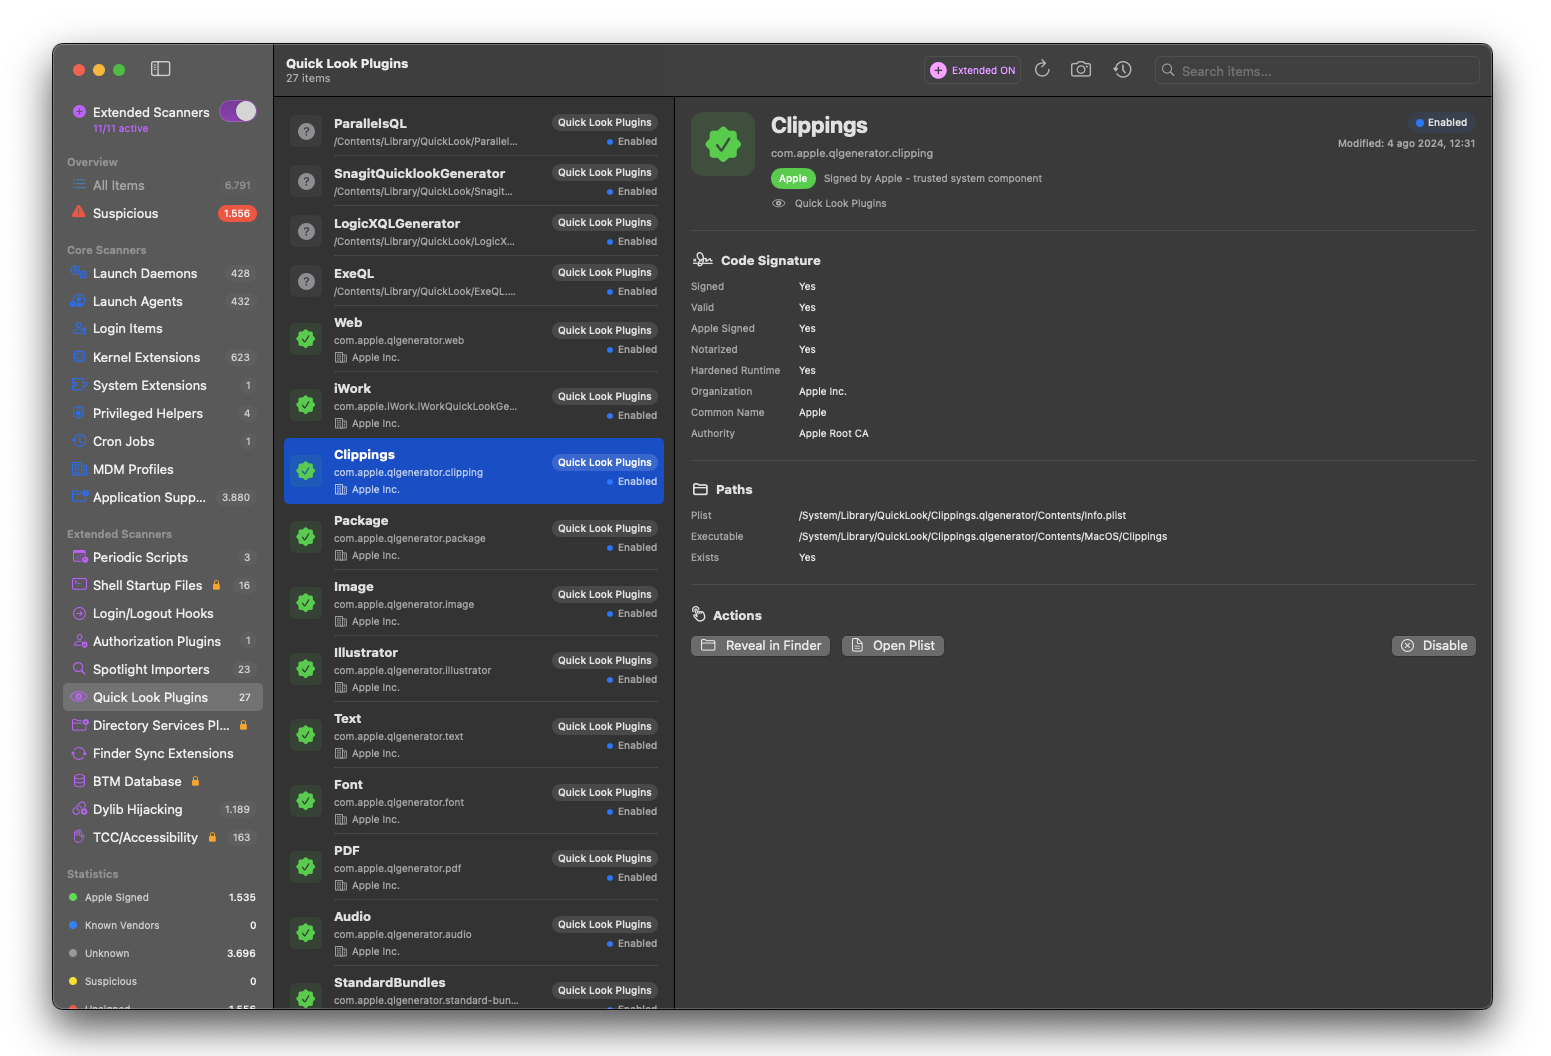Image resolution: width=1551 pixels, height=1056 pixels.
Task: Select the SnagitQuicklookGenerator list row
Action: coord(474,181)
